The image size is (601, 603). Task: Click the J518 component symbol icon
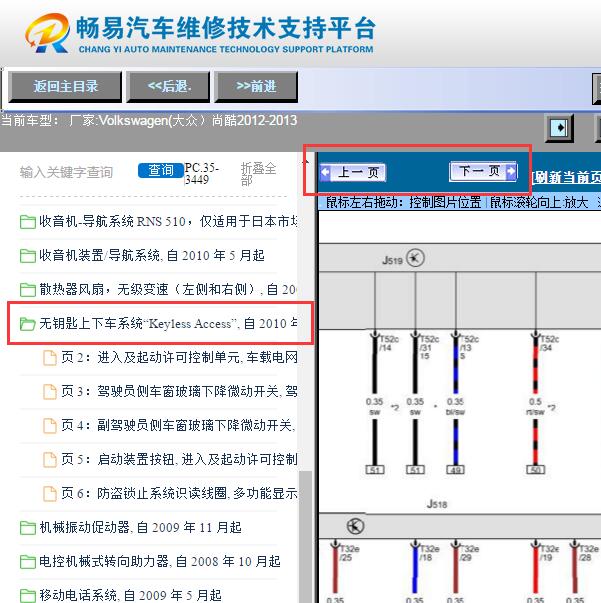[355, 526]
